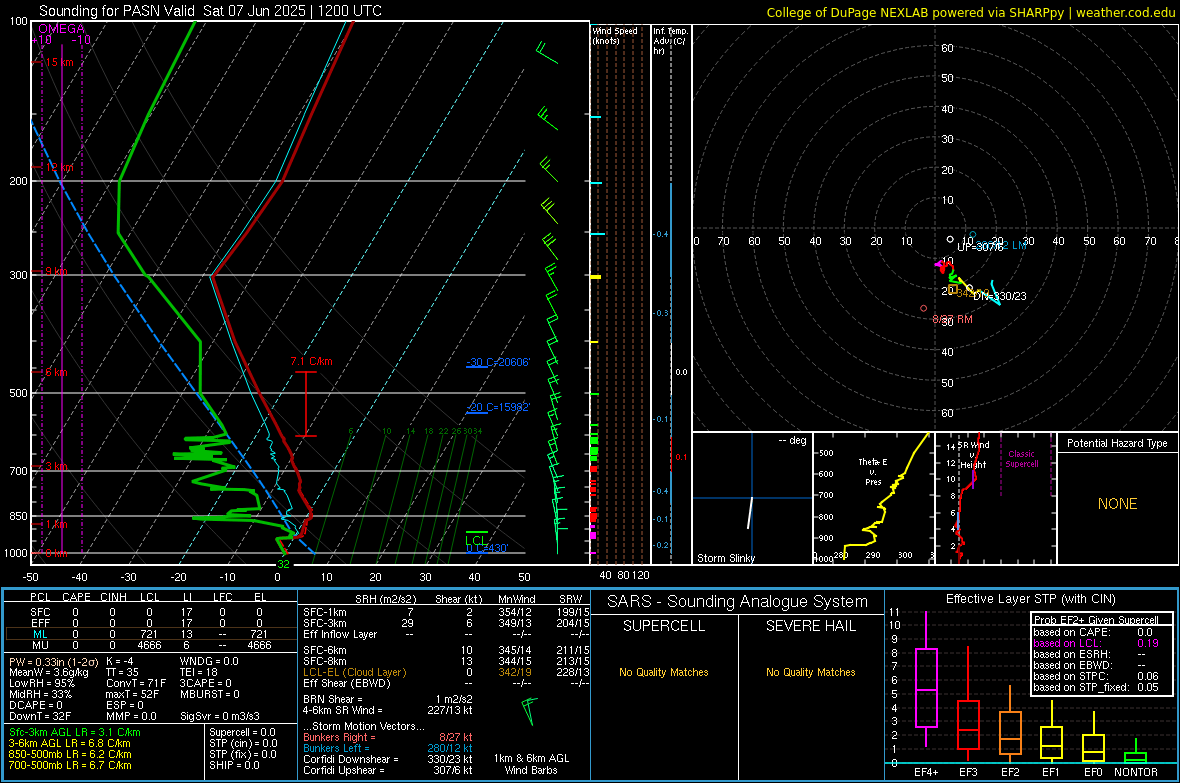Viewport: 1180px width, 783px height.
Task: Click the CAPE column header
Action: click(x=76, y=597)
